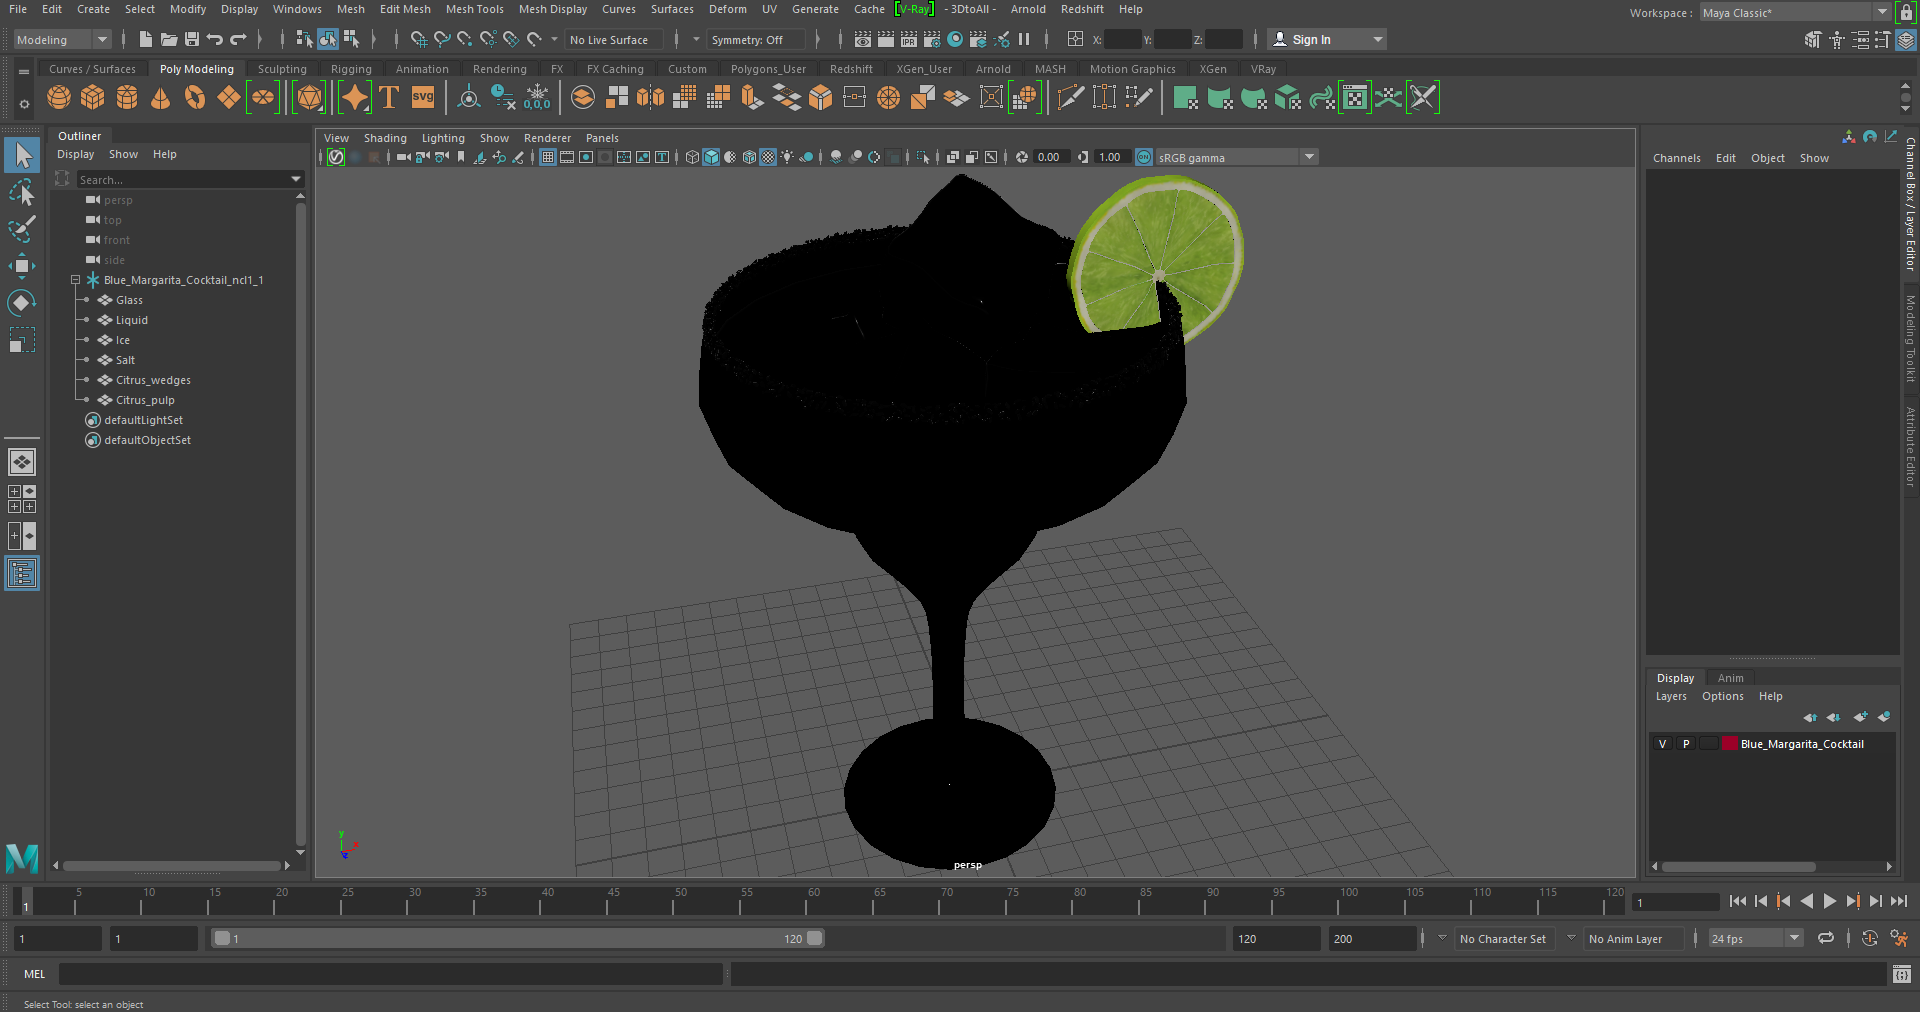Click the Multi-Cut knife tool icon
This screenshot has width=1920, height=1012.
click(x=1070, y=98)
